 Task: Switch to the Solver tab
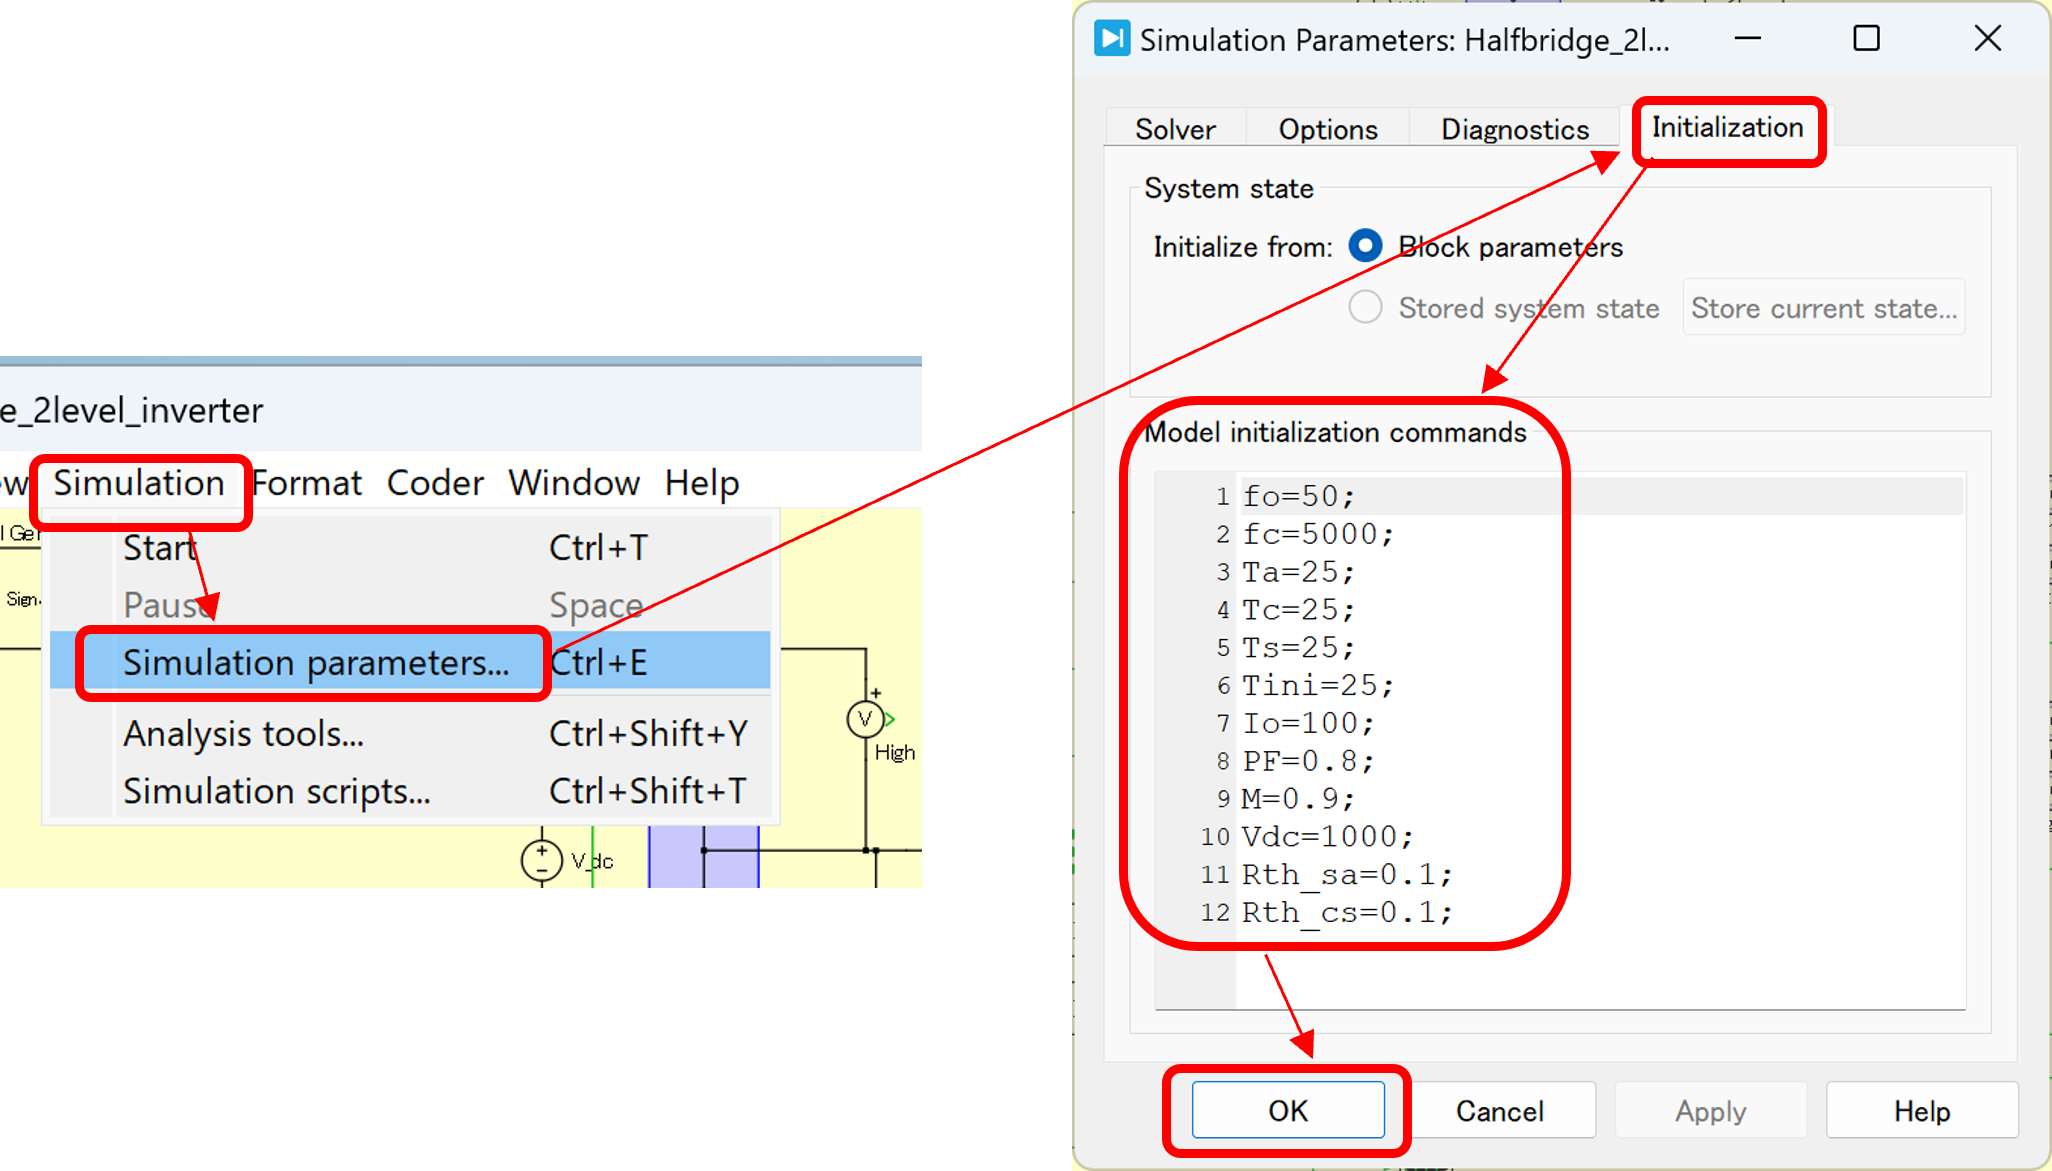(x=1175, y=129)
